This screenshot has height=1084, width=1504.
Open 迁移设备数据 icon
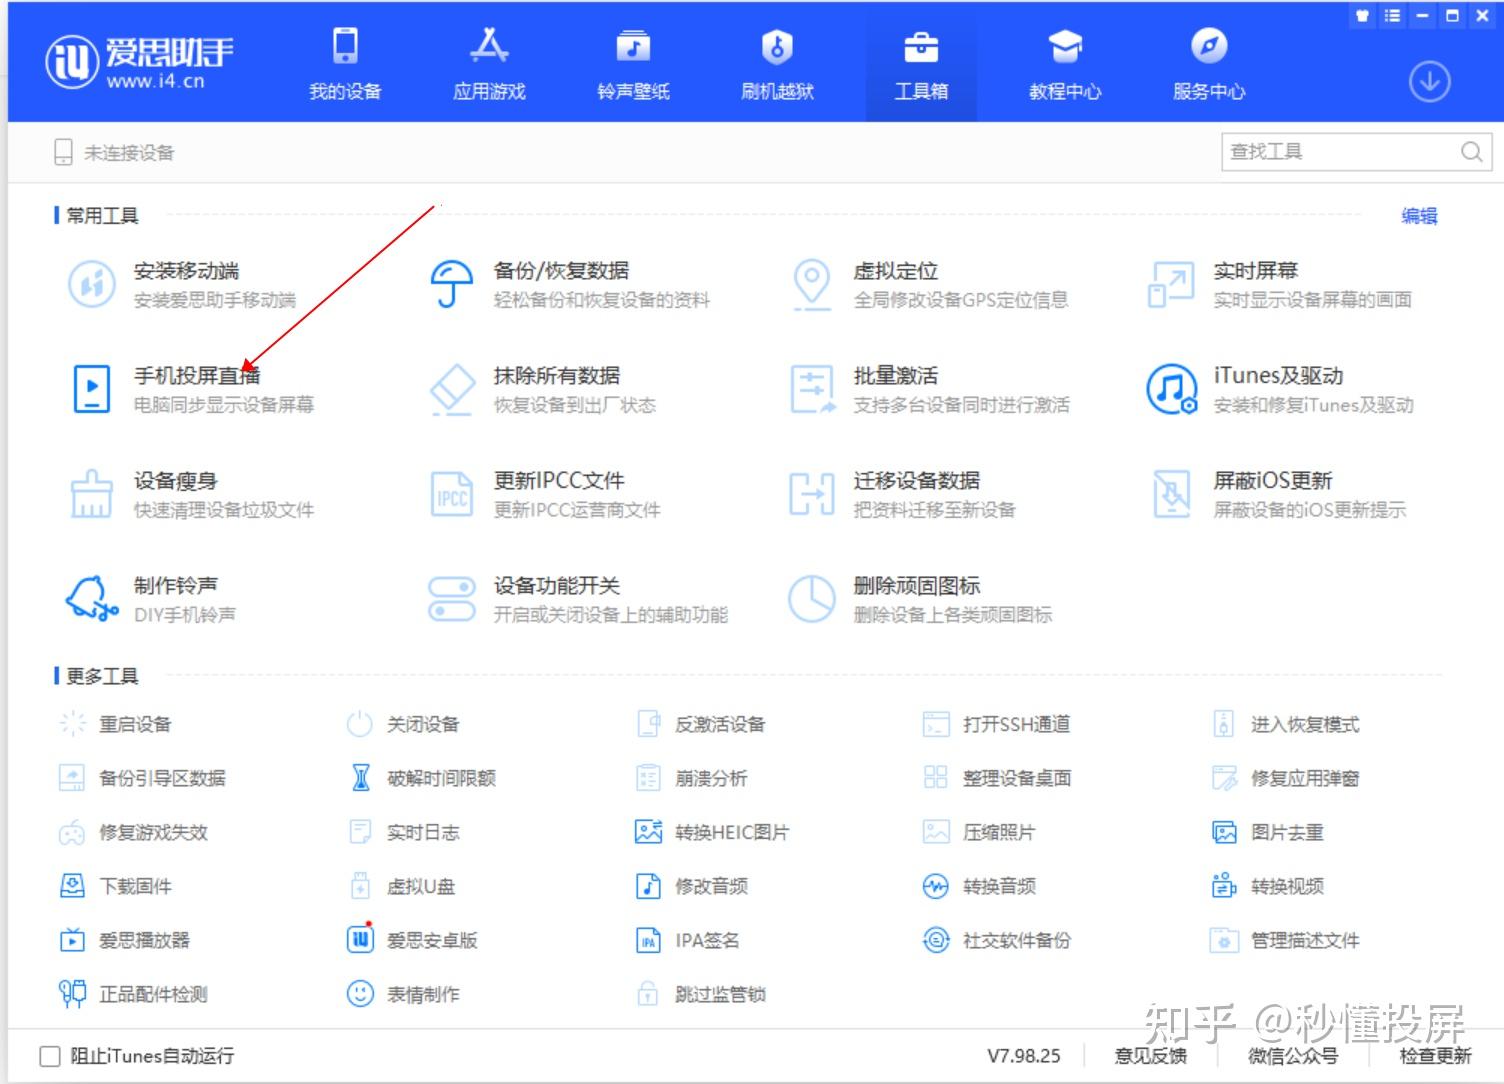click(811, 494)
